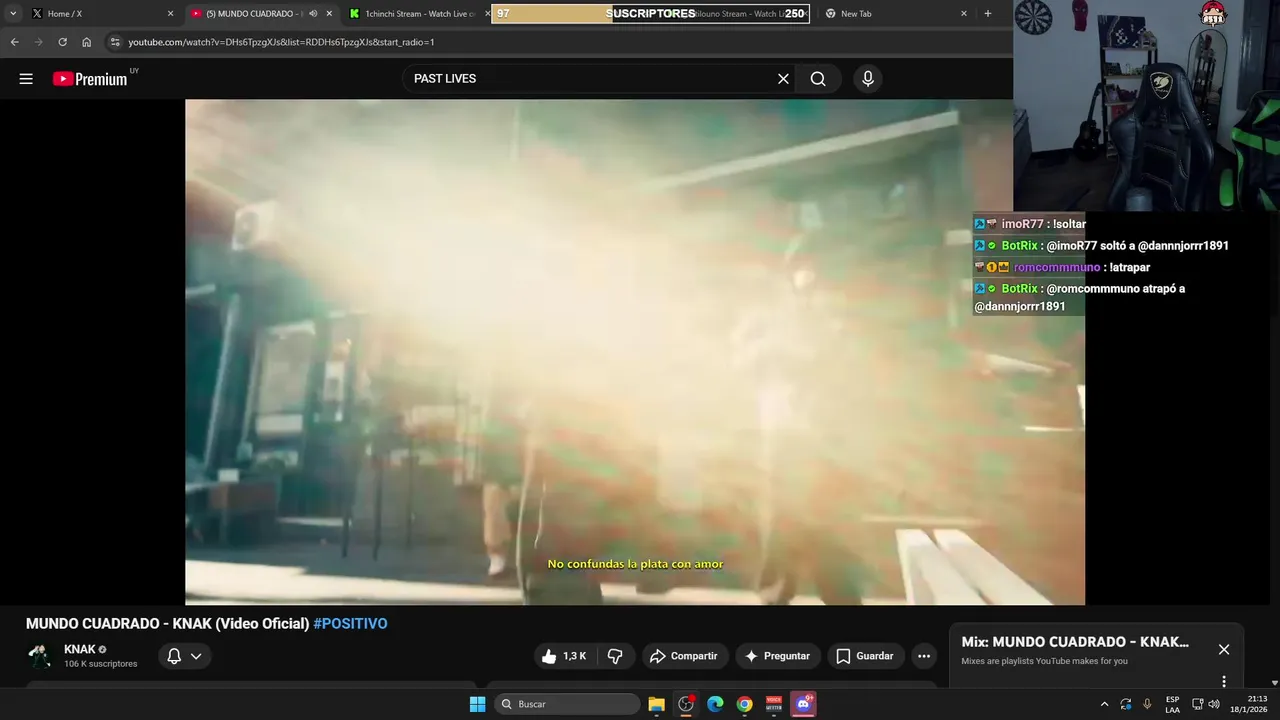Open a new browser tab

[988, 14]
